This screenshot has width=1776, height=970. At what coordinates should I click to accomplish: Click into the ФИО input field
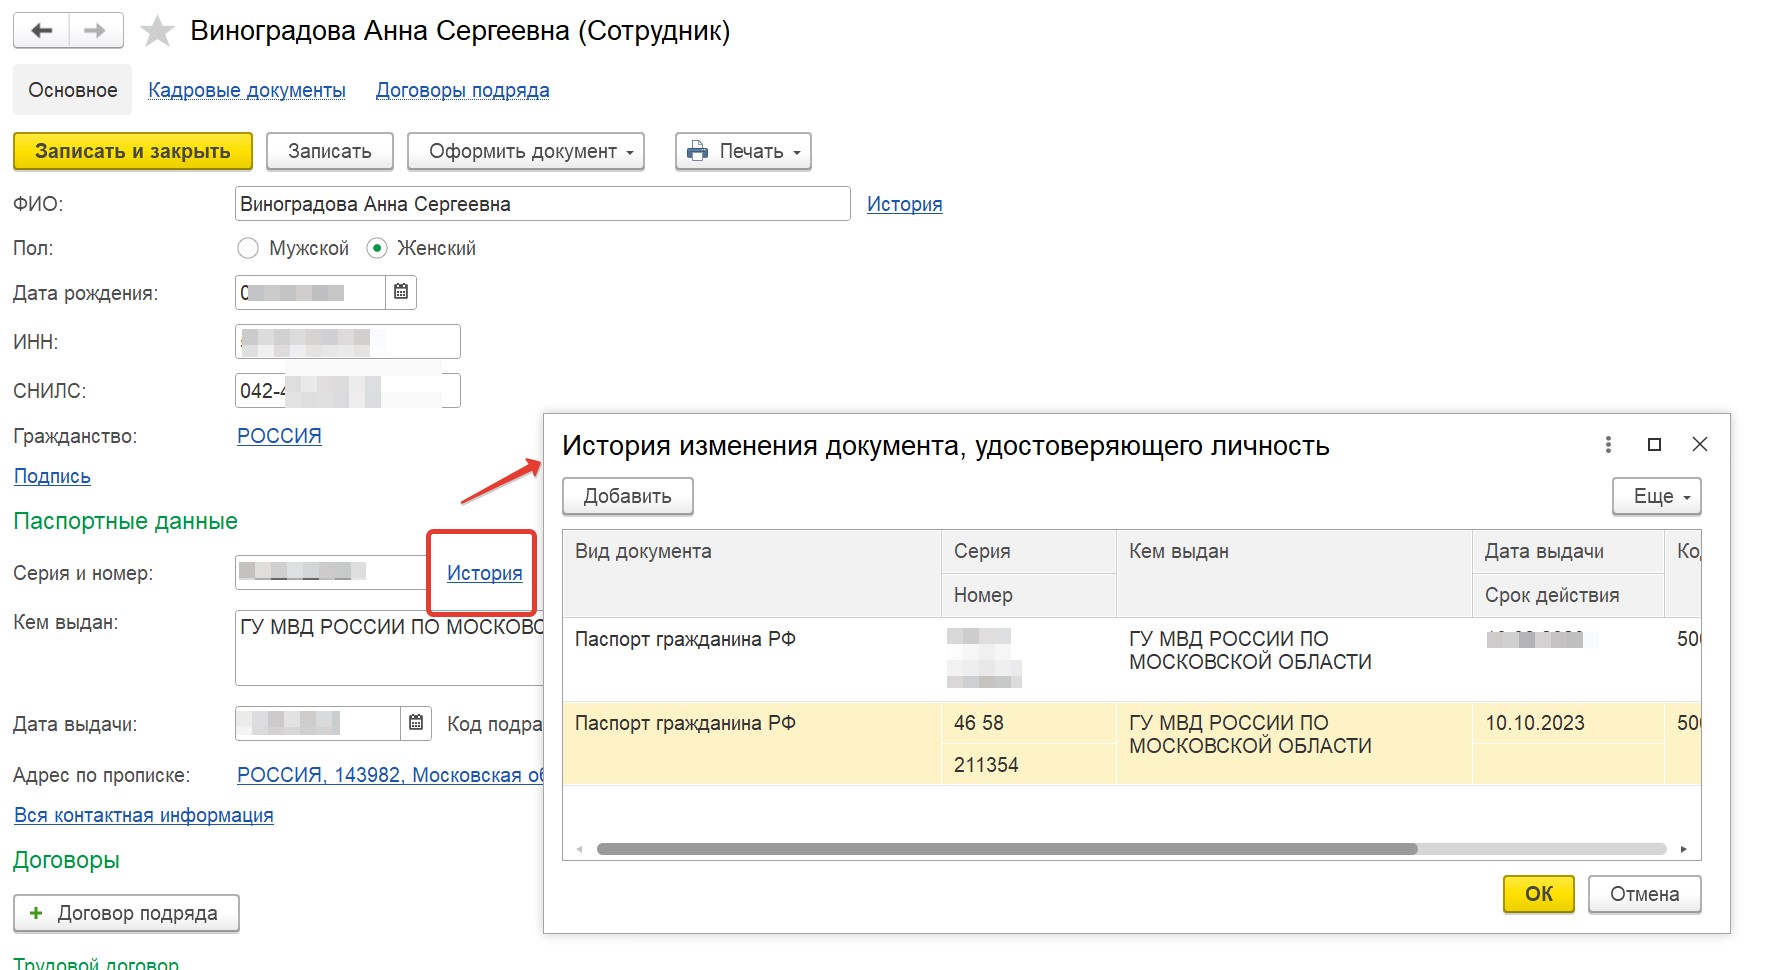pos(542,204)
